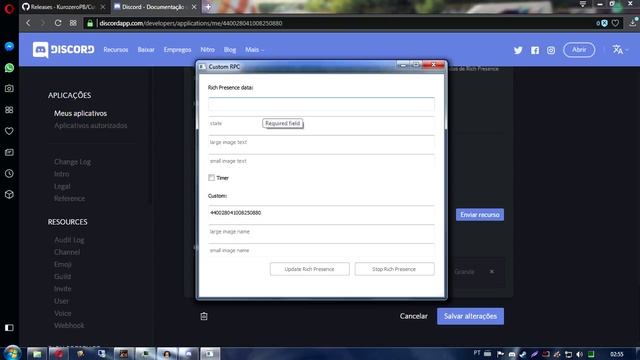Open the Audit Log resource link

tap(69, 240)
